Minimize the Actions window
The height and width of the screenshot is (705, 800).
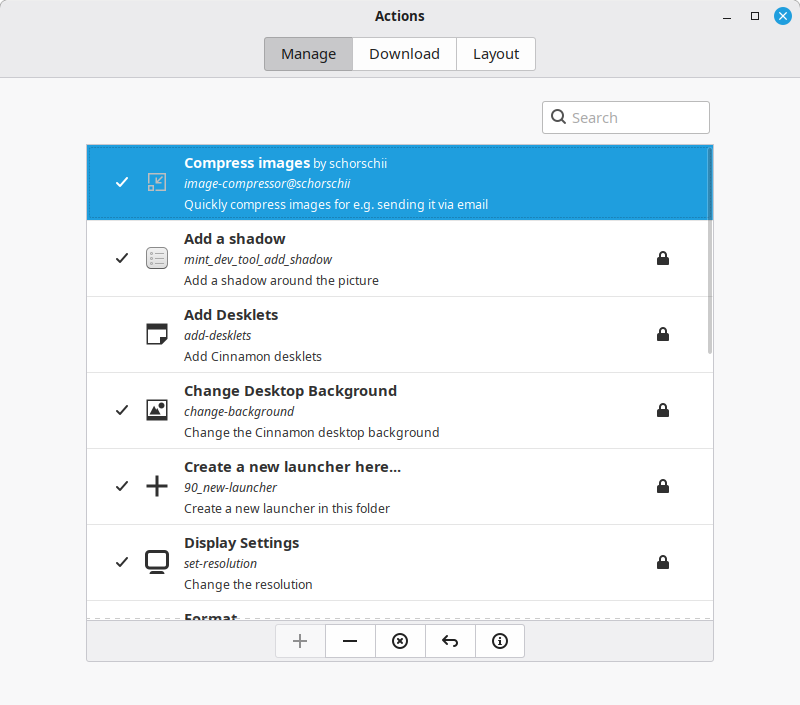727,16
